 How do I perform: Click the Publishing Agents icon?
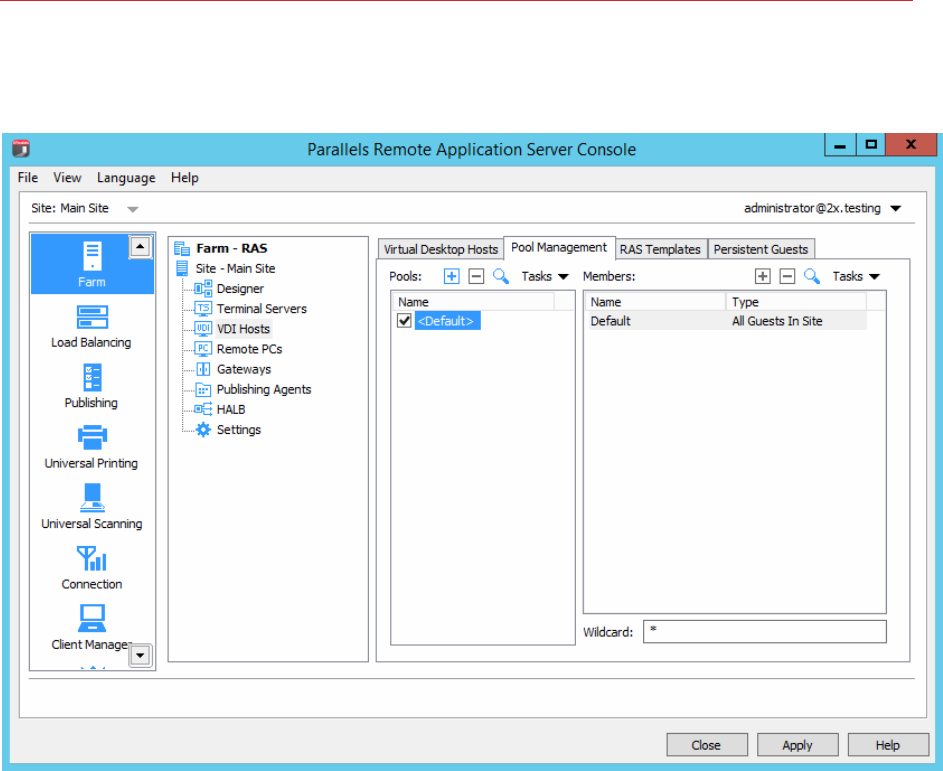[x=203, y=389]
